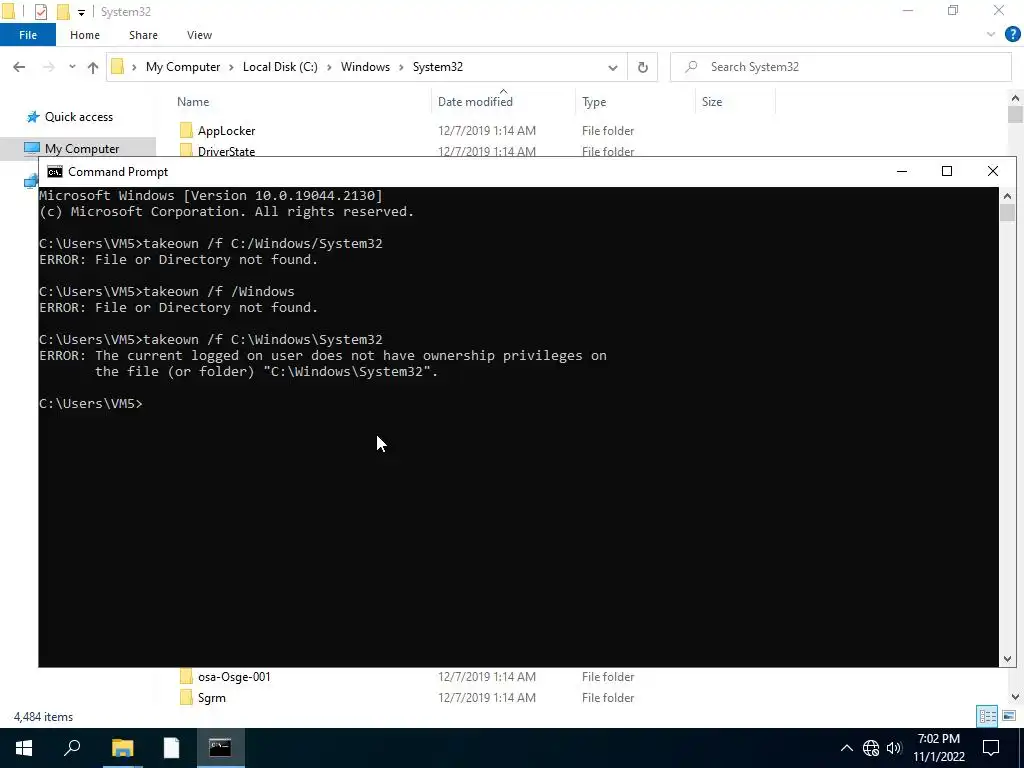This screenshot has width=1024, height=768.
Task: Switch to the Home ribbon tab
Action: pos(85,35)
